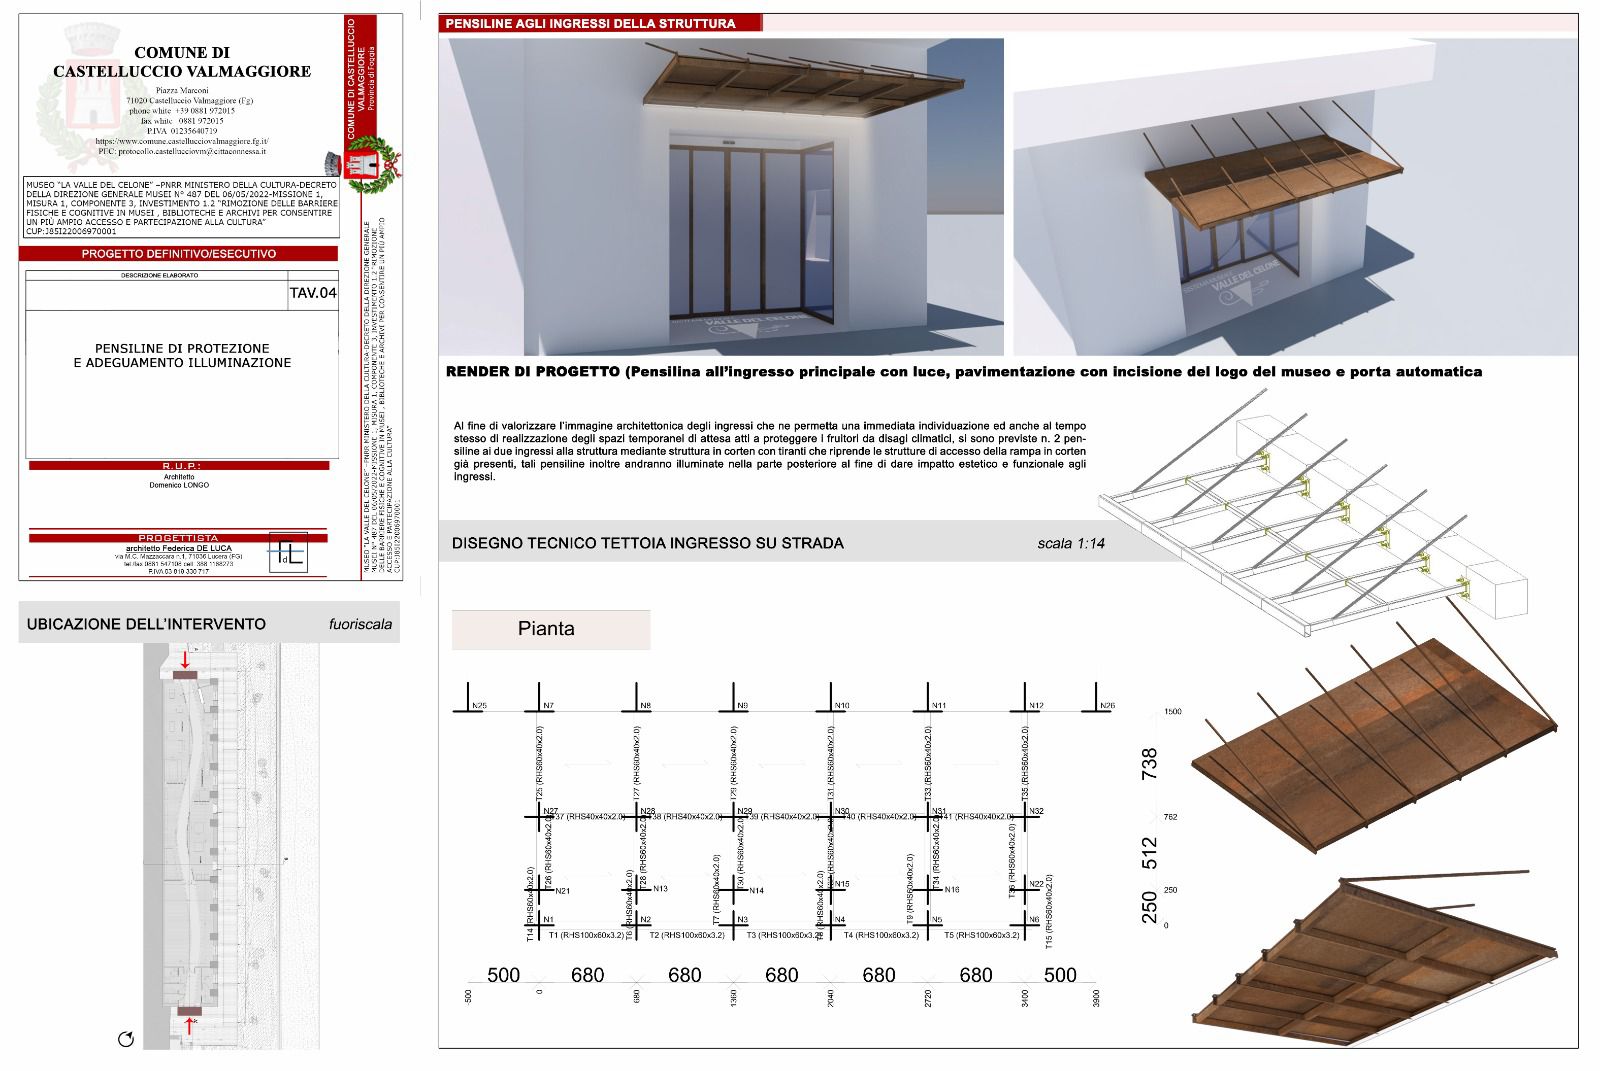Image resolution: width=1600 pixels, height=1071 pixels.
Task: Click the 'DESCRIZIONE ELABORATO' label
Action: coord(160,275)
